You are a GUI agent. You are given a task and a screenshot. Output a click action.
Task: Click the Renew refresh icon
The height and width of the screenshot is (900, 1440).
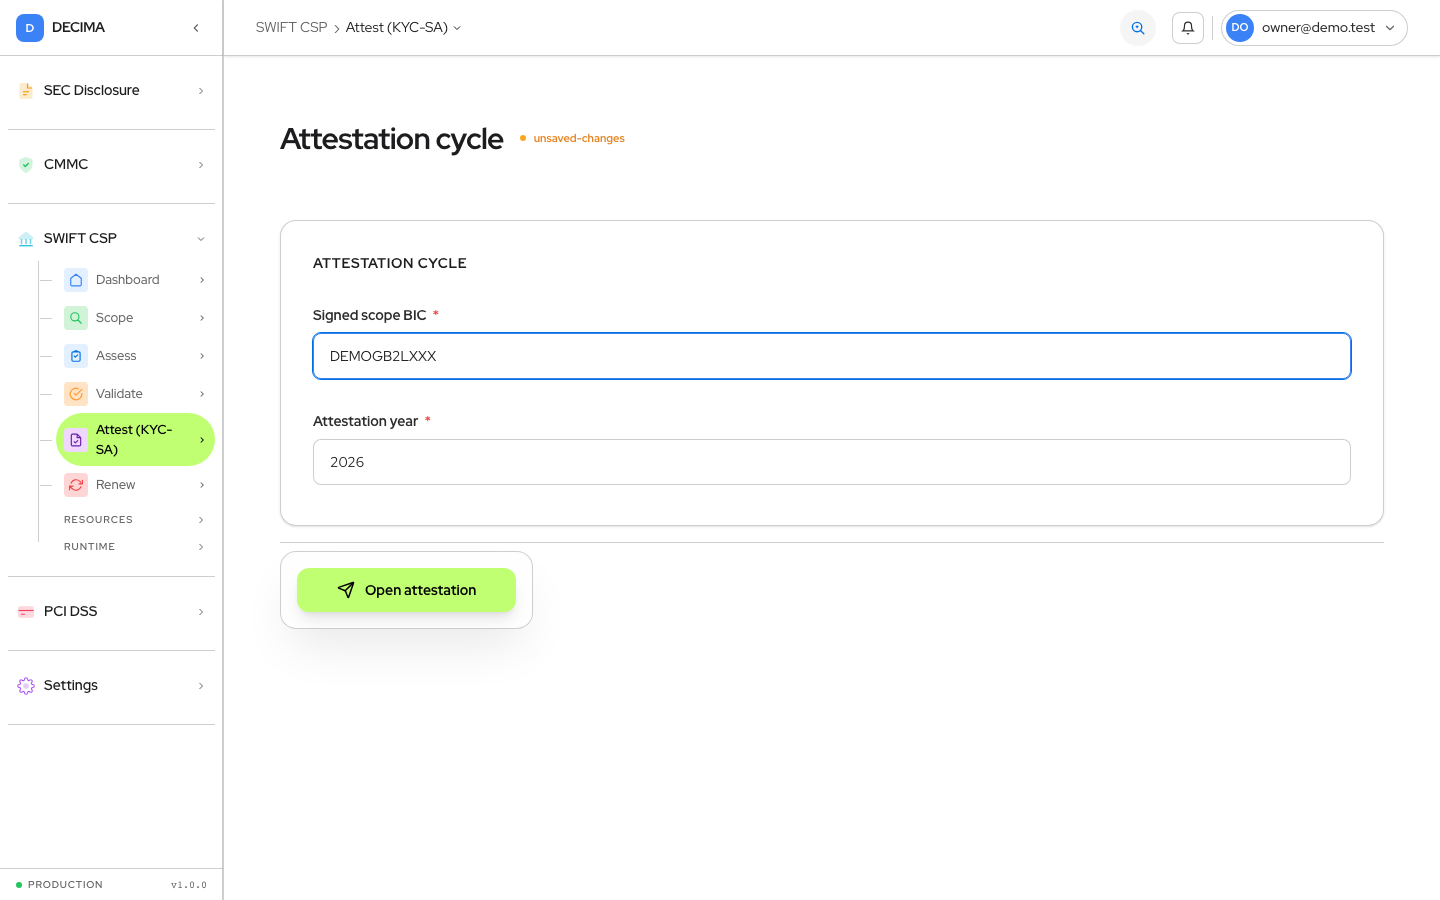pyautogui.click(x=76, y=485)
